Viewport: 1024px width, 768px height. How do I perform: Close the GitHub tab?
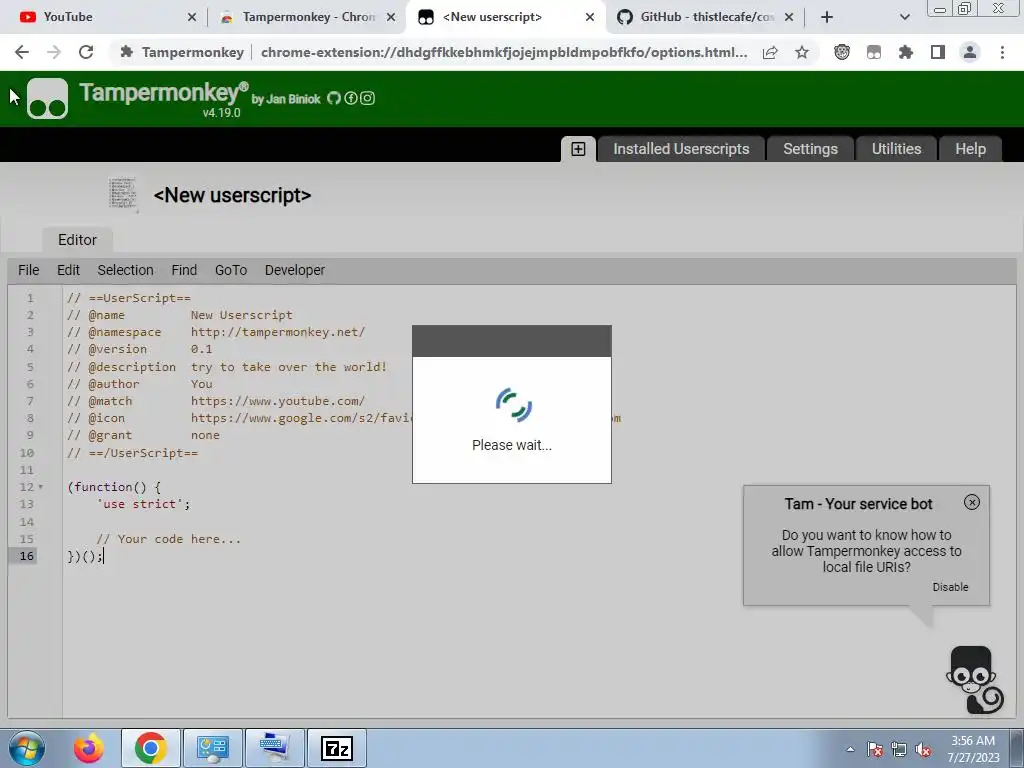789,17
